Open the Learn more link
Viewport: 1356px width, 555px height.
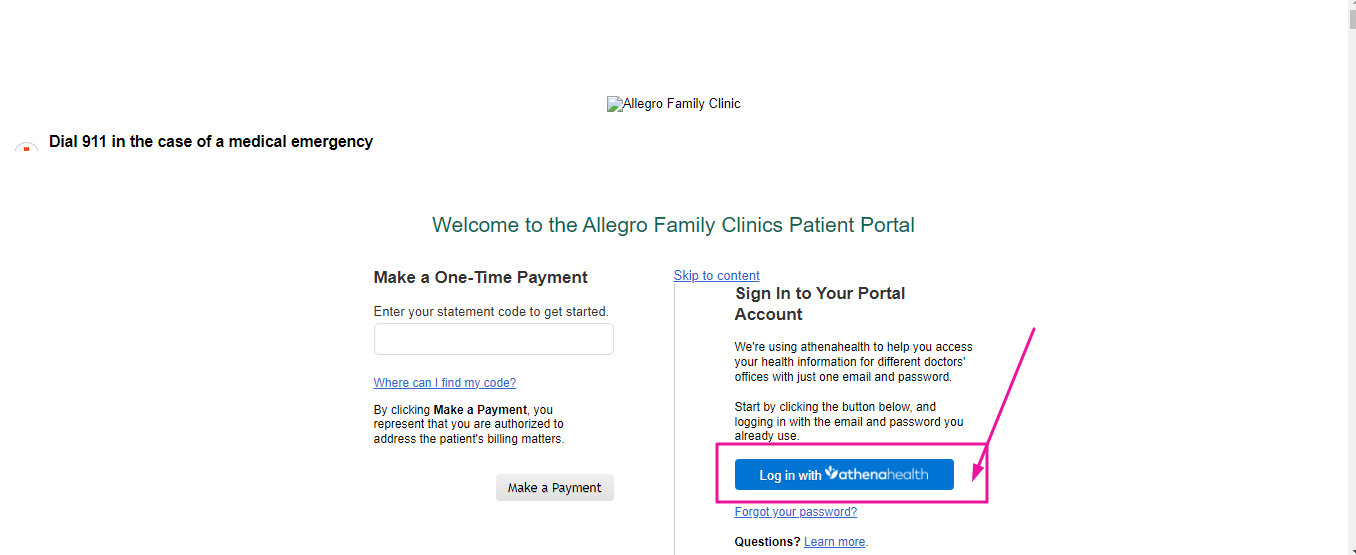point(835,542)
